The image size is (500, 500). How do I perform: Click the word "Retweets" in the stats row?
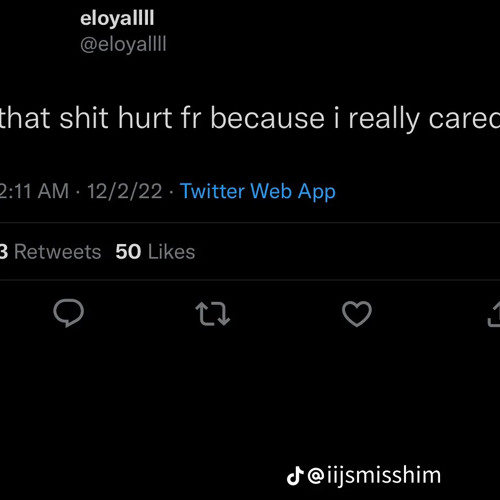(57, 252)
